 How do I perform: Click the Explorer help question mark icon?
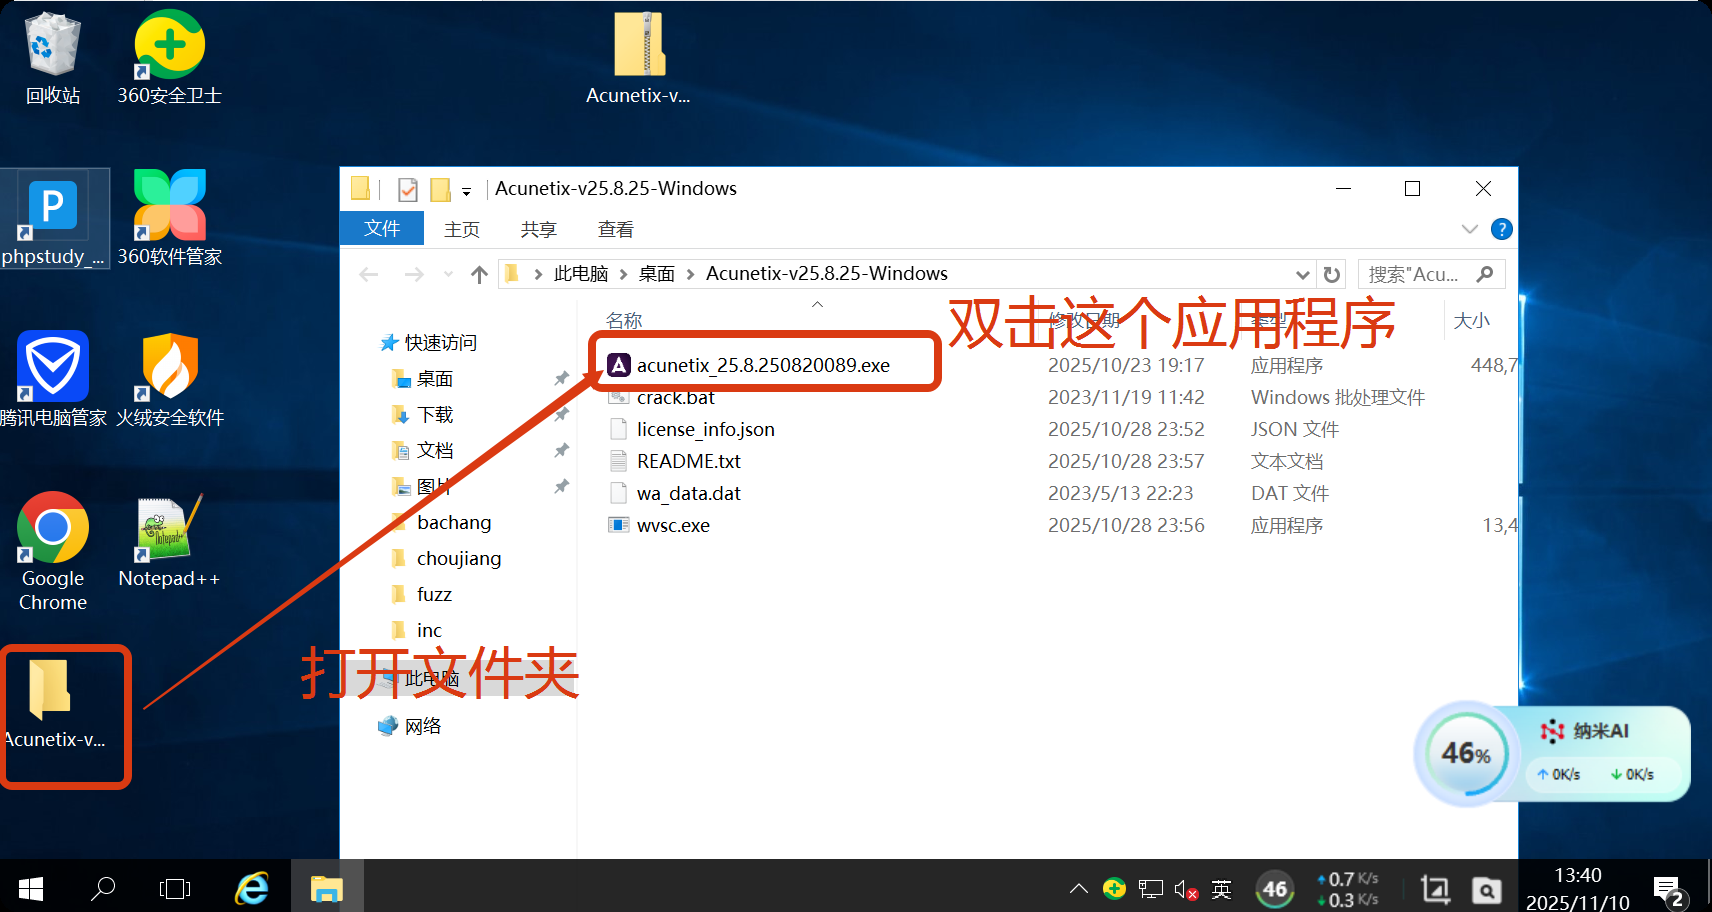(x=1501, y=229)
